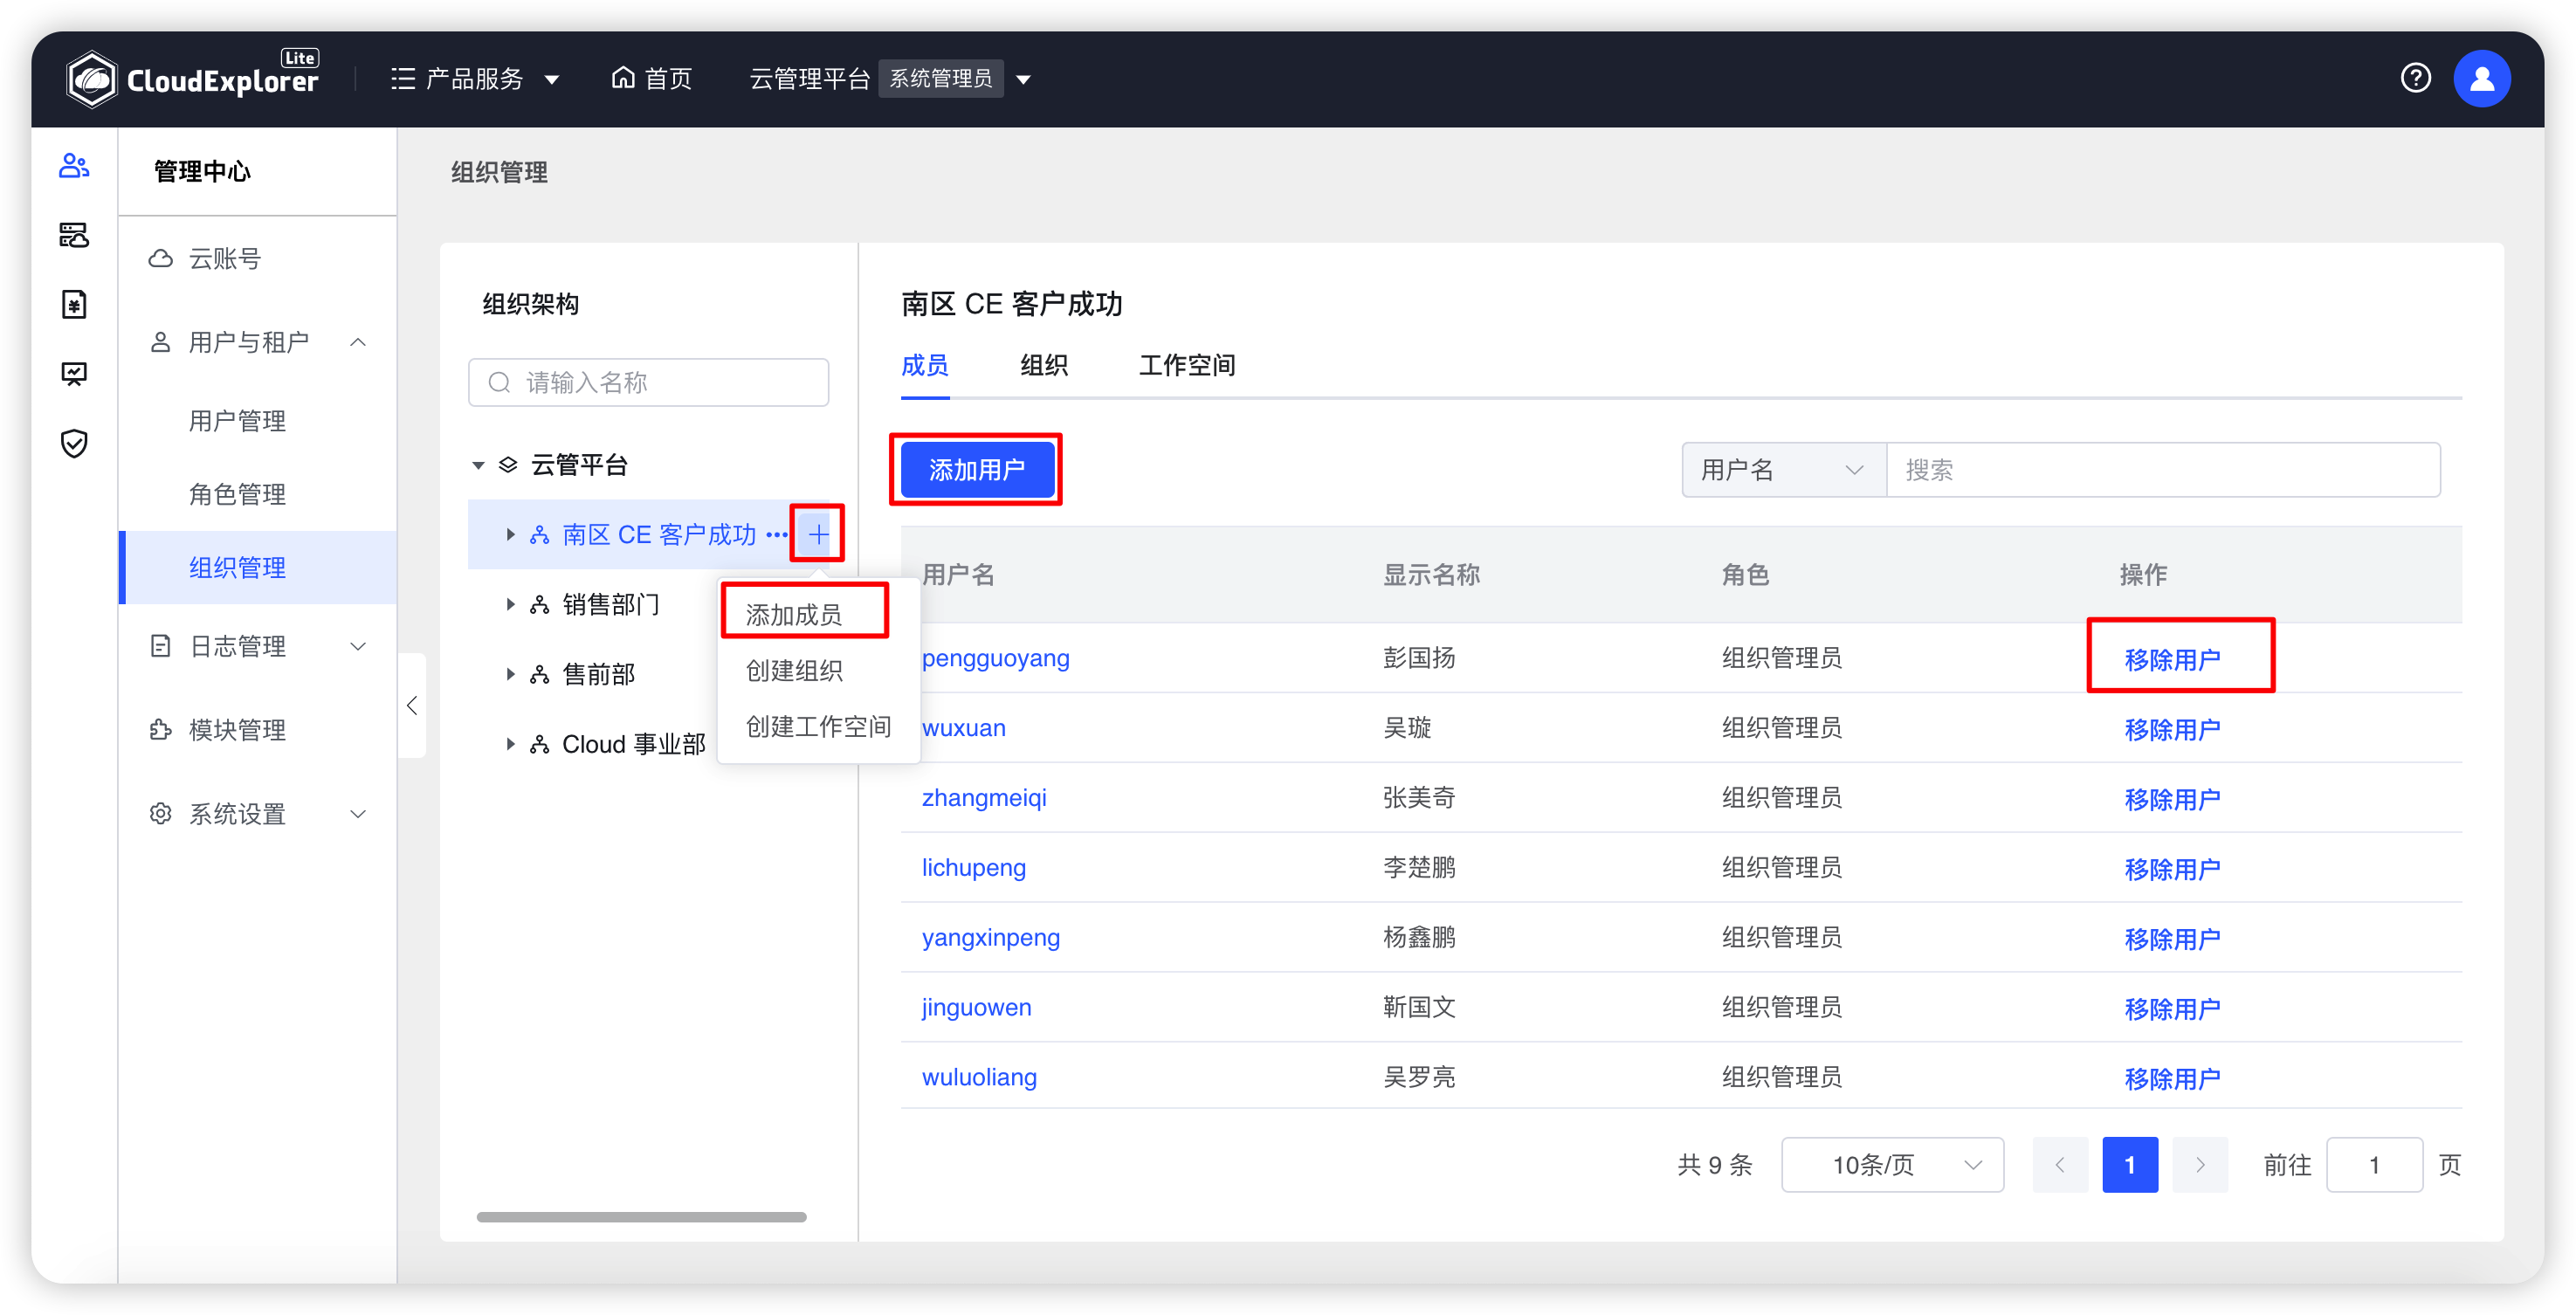The height and width of the screenshot is (1315, 2576).
Task: Open the 系统管理员 role dropdown arrow
Action: pos(1023,79)
